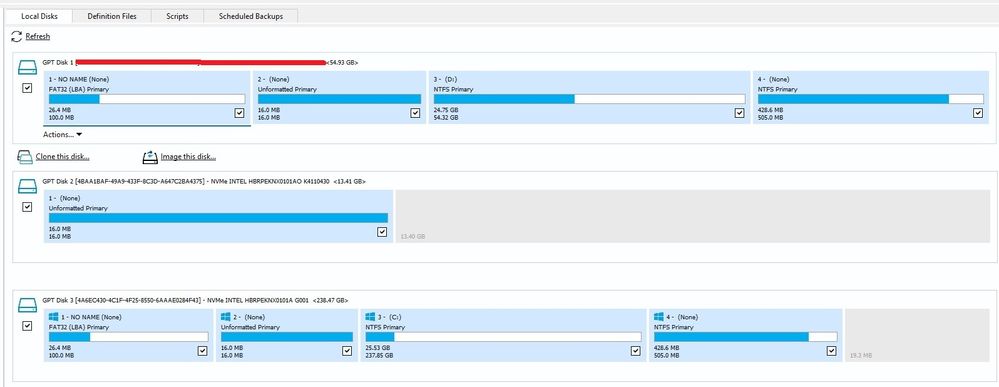Select Disk 3 partition '3 - (C:)' label
Image resolution: width=999 pixels, height=387 pixels.
pos(389,317)
